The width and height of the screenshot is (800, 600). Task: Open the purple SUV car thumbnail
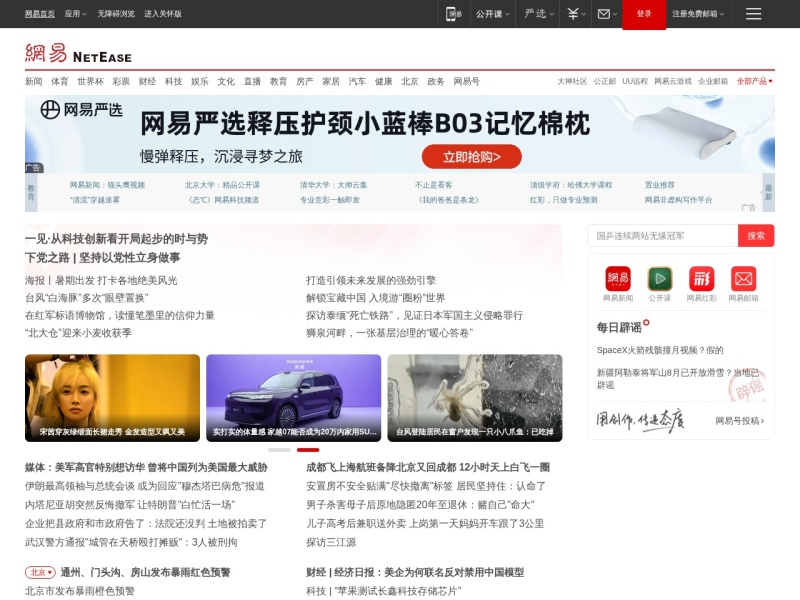pyautogui.click(x=293, y=398)
